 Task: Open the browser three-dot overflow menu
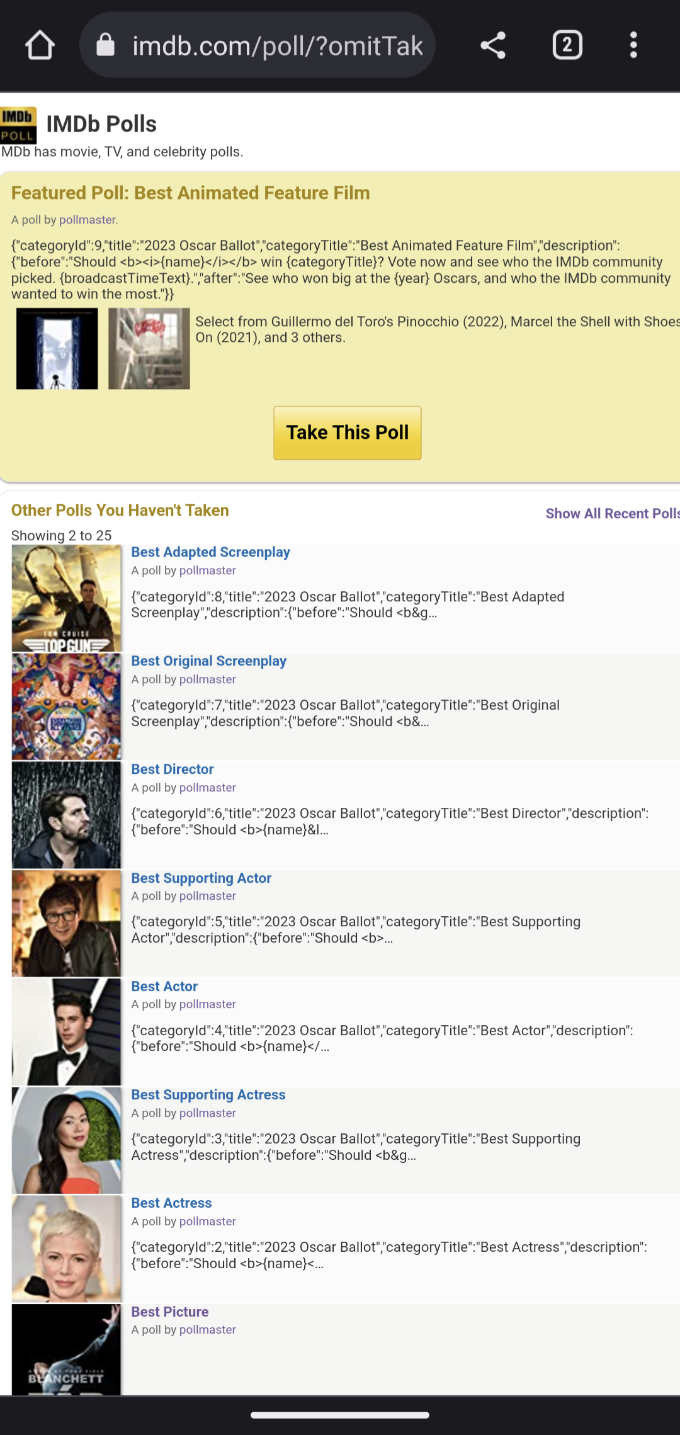click(x=633, y=45)
